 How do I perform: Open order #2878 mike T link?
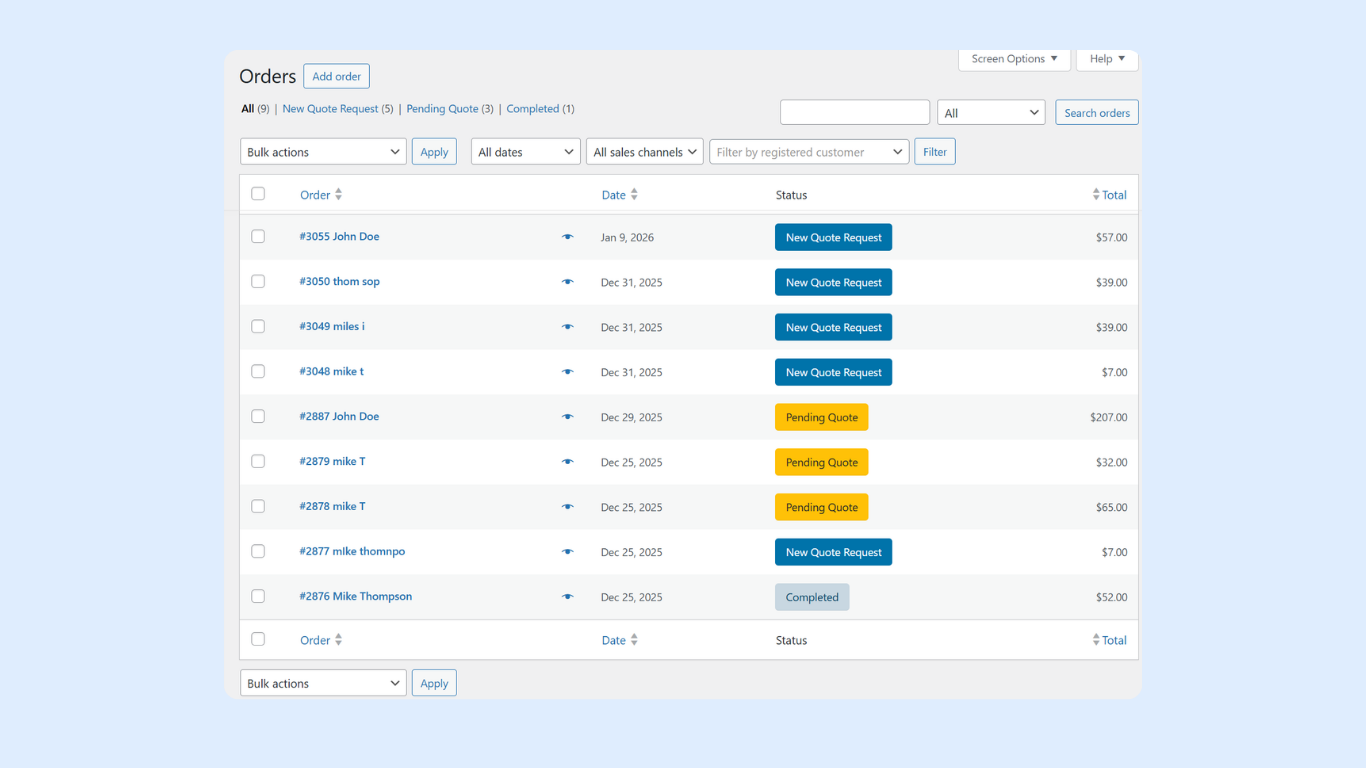[x=332, y=506]
